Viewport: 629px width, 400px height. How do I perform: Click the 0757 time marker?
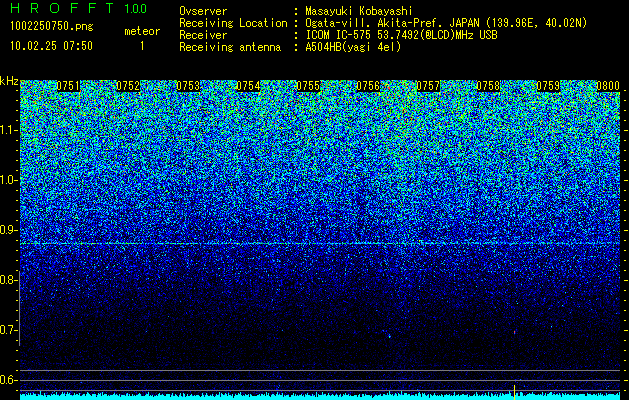428,86
